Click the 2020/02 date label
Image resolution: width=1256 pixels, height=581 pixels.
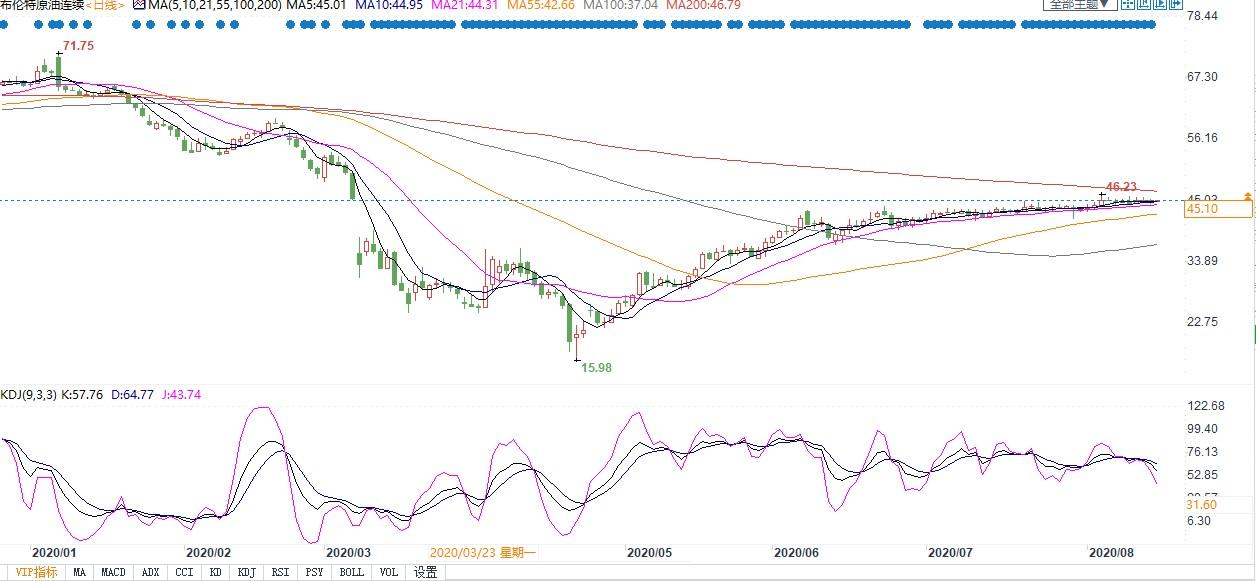tap(208, 552)
